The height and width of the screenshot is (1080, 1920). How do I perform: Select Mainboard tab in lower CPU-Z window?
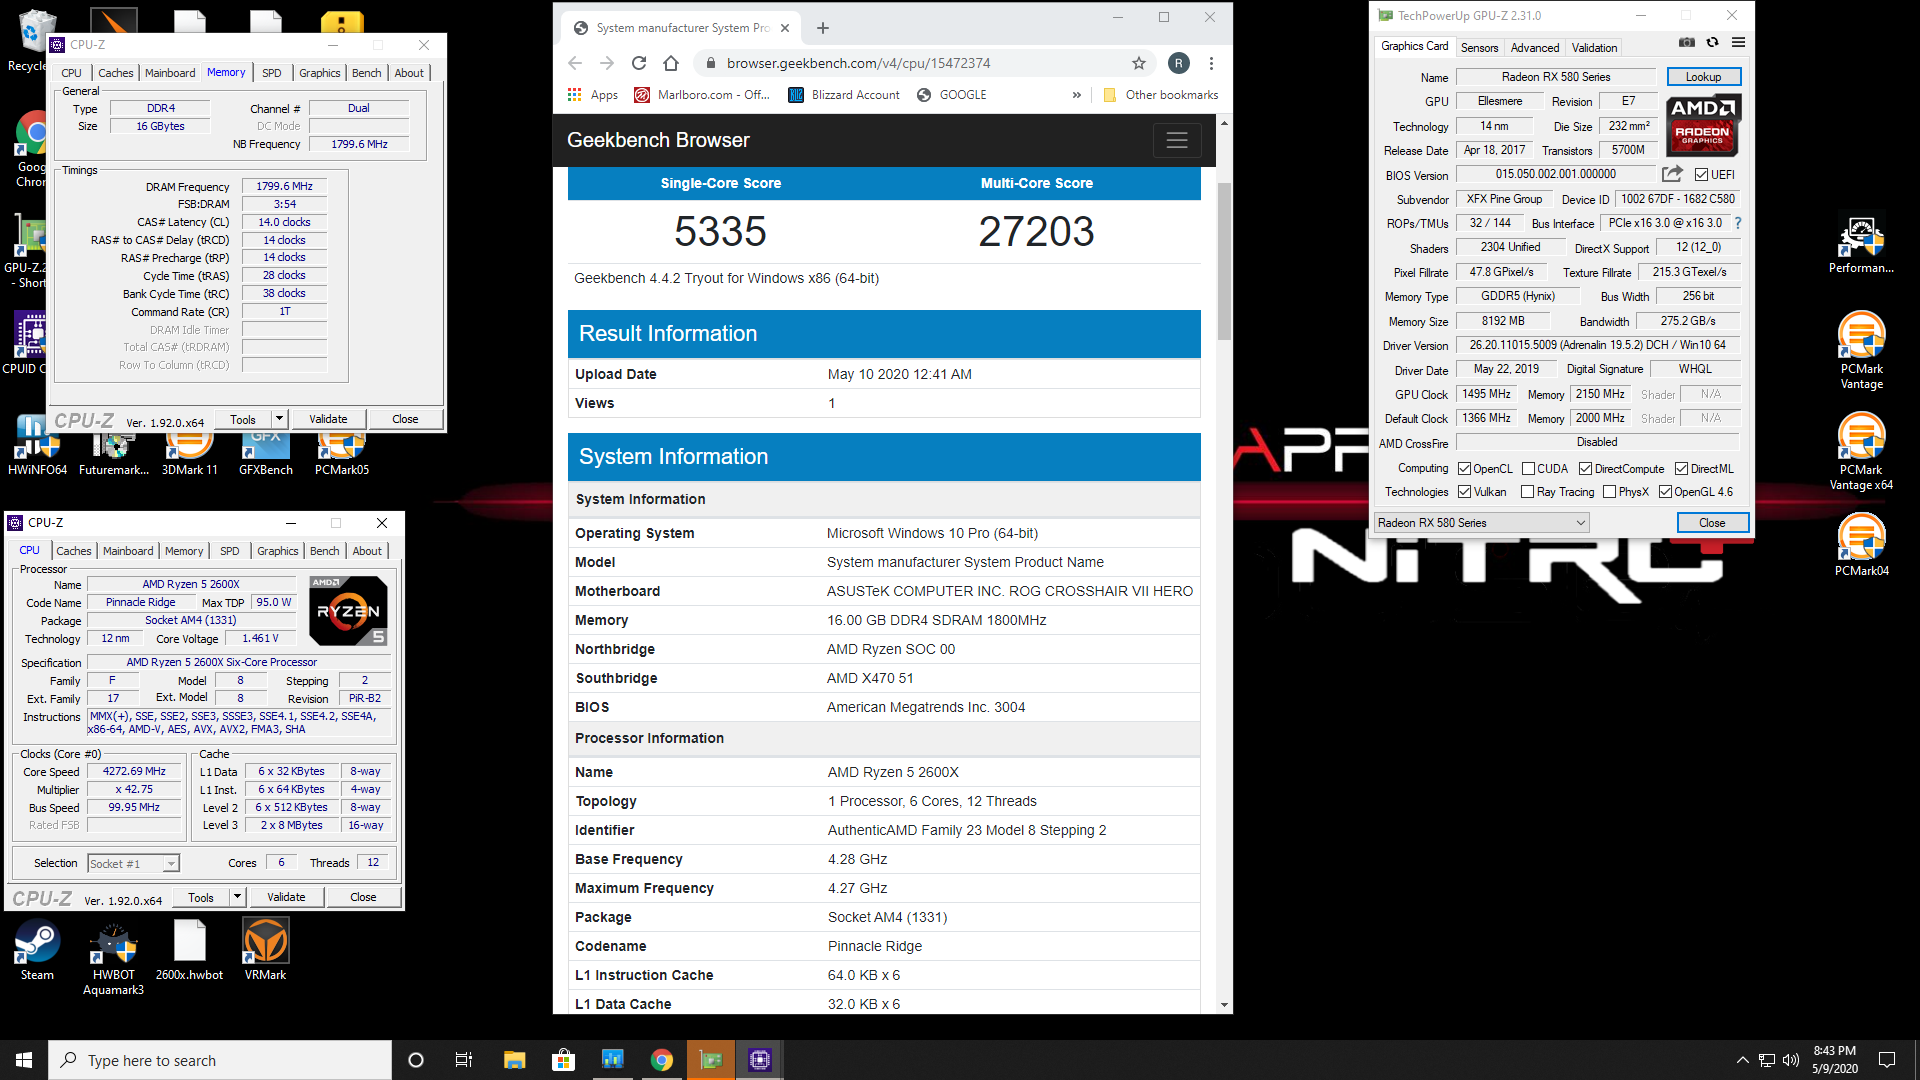(x=128, y=551)
